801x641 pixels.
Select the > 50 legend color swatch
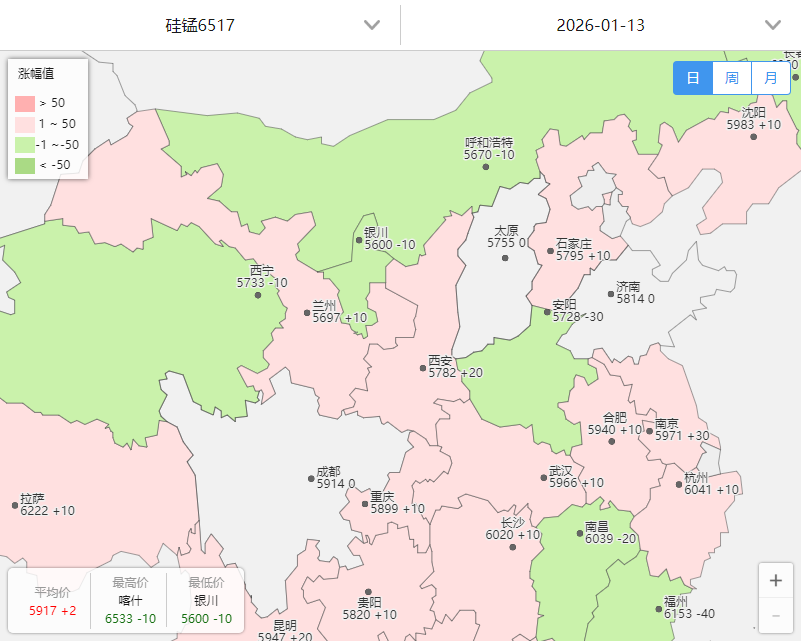coord(25,104)
